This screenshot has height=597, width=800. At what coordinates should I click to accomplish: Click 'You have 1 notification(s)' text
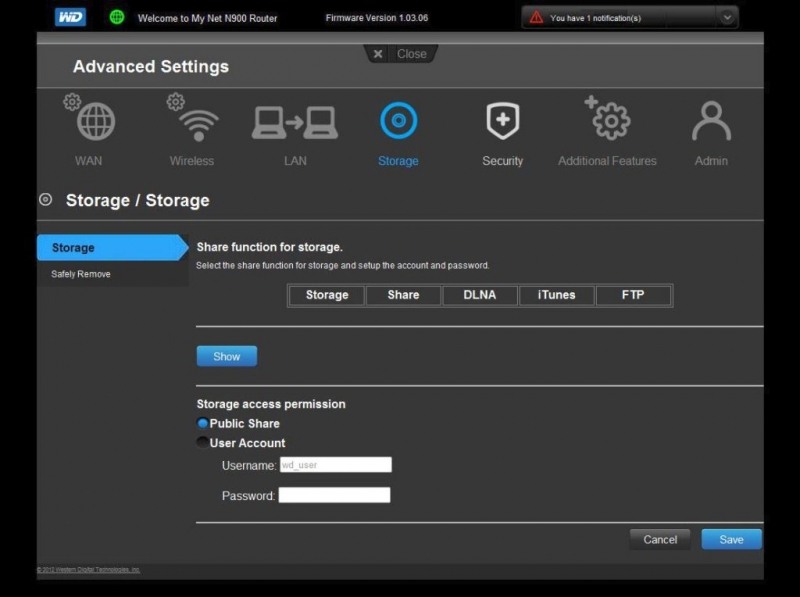[x=595, y=18]
